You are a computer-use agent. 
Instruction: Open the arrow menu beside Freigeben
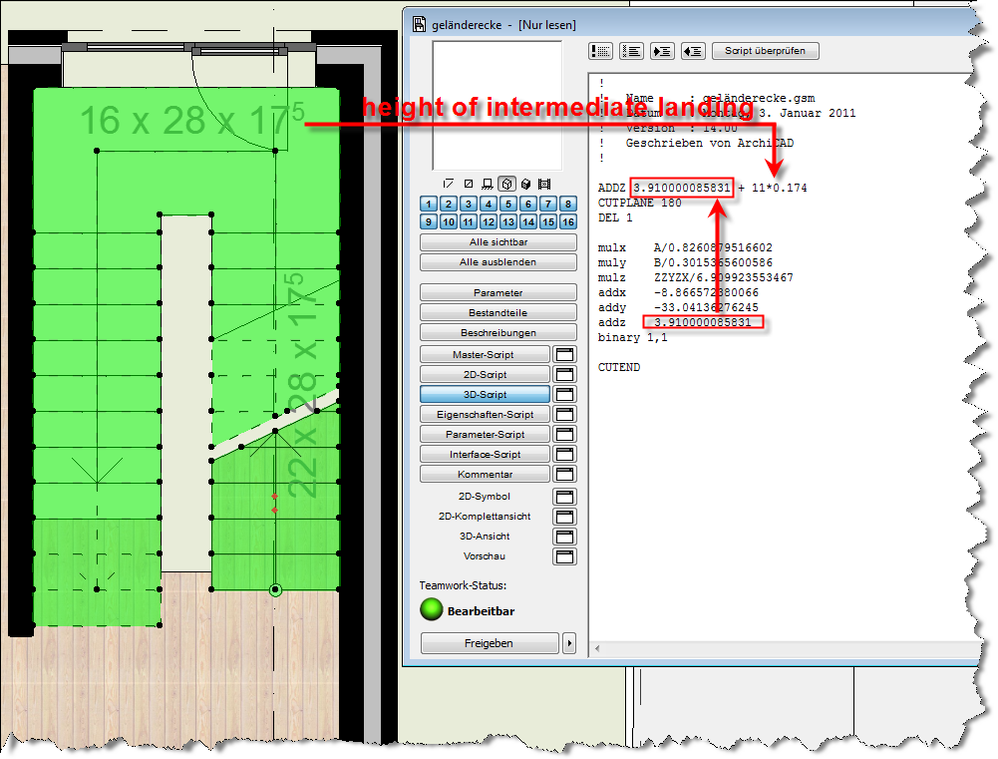[569, 643]
